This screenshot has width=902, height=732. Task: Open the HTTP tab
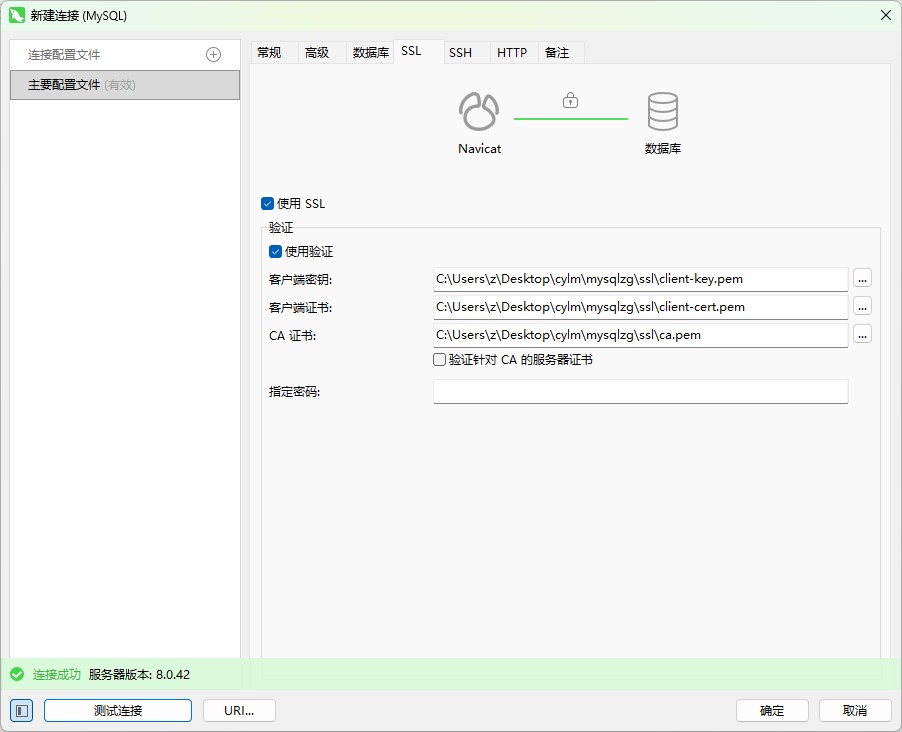click(x=512, y=53)
